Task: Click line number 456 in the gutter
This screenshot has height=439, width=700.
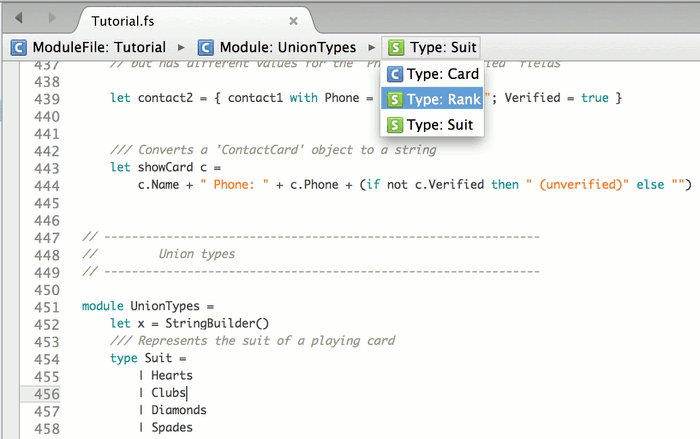Action: [x=46, y=394]
